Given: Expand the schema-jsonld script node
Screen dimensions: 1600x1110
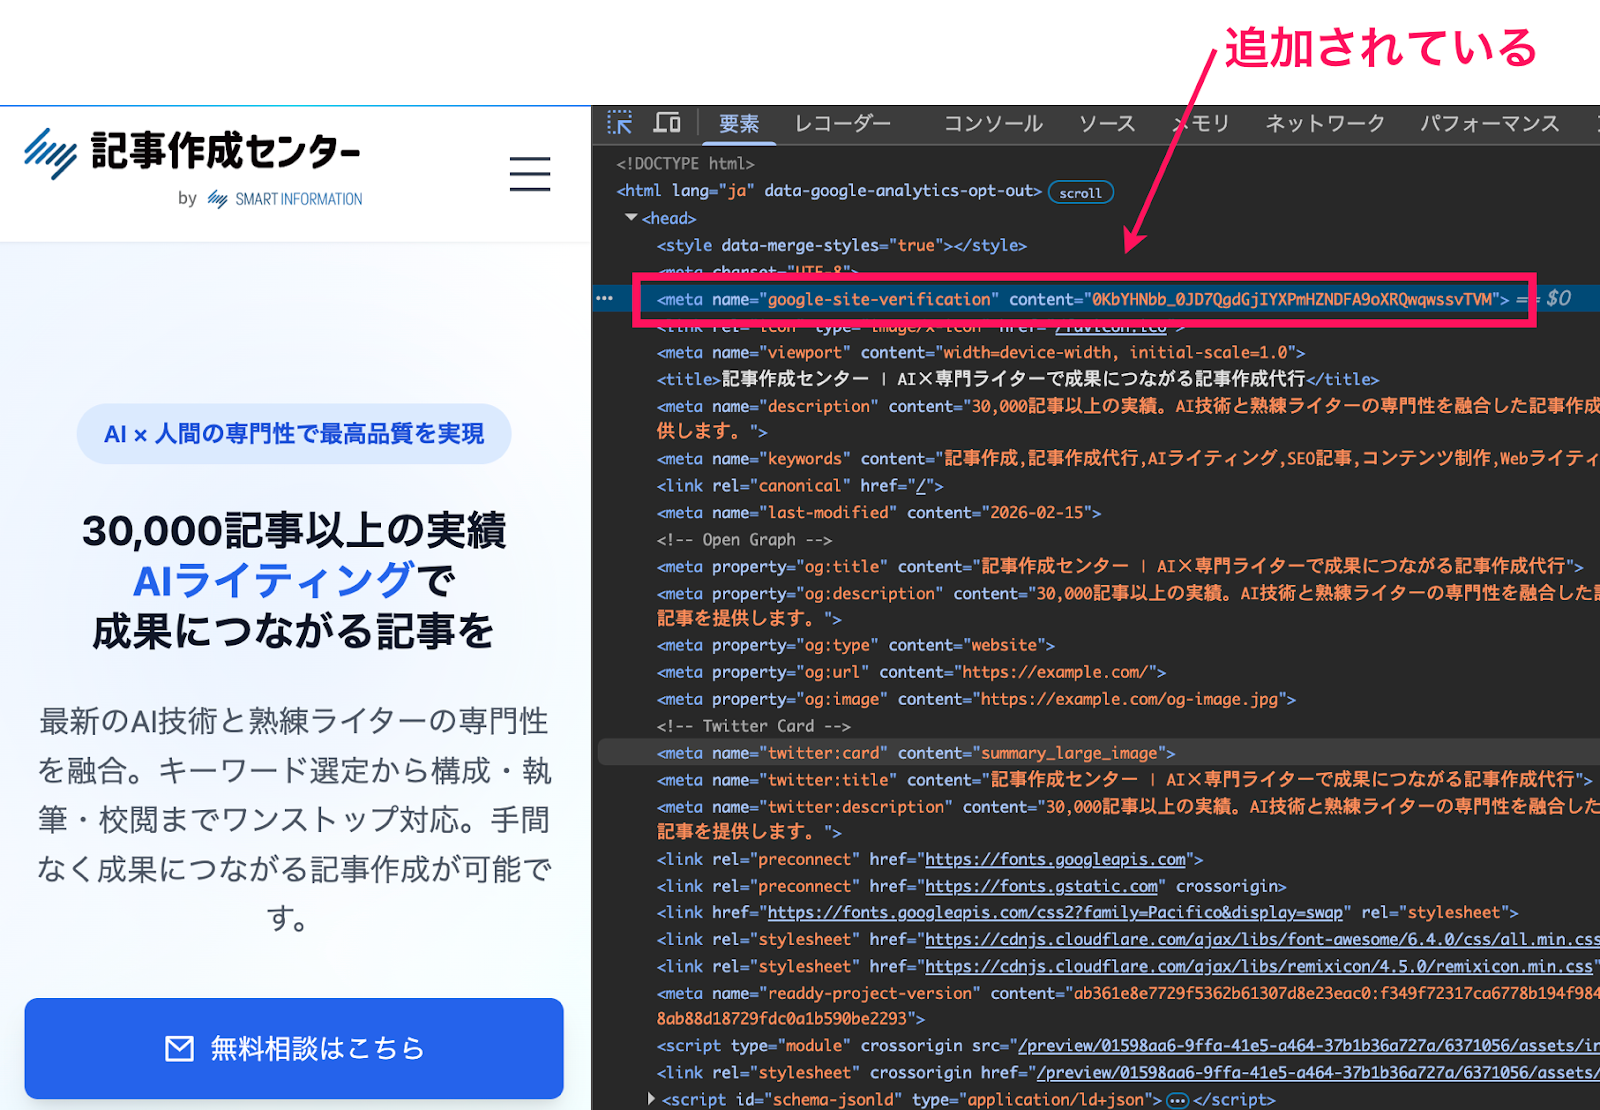Looking at the screenshot, I should tap(650, 1098).
